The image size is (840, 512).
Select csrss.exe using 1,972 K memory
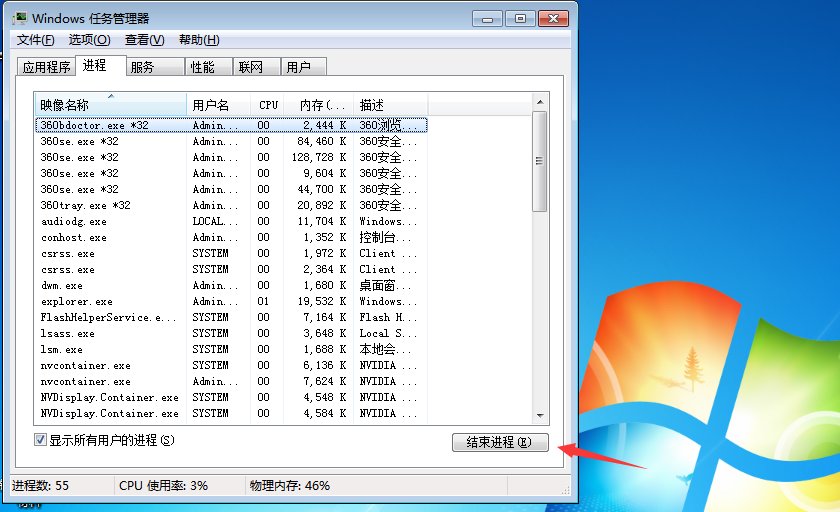tap(231, 253)
